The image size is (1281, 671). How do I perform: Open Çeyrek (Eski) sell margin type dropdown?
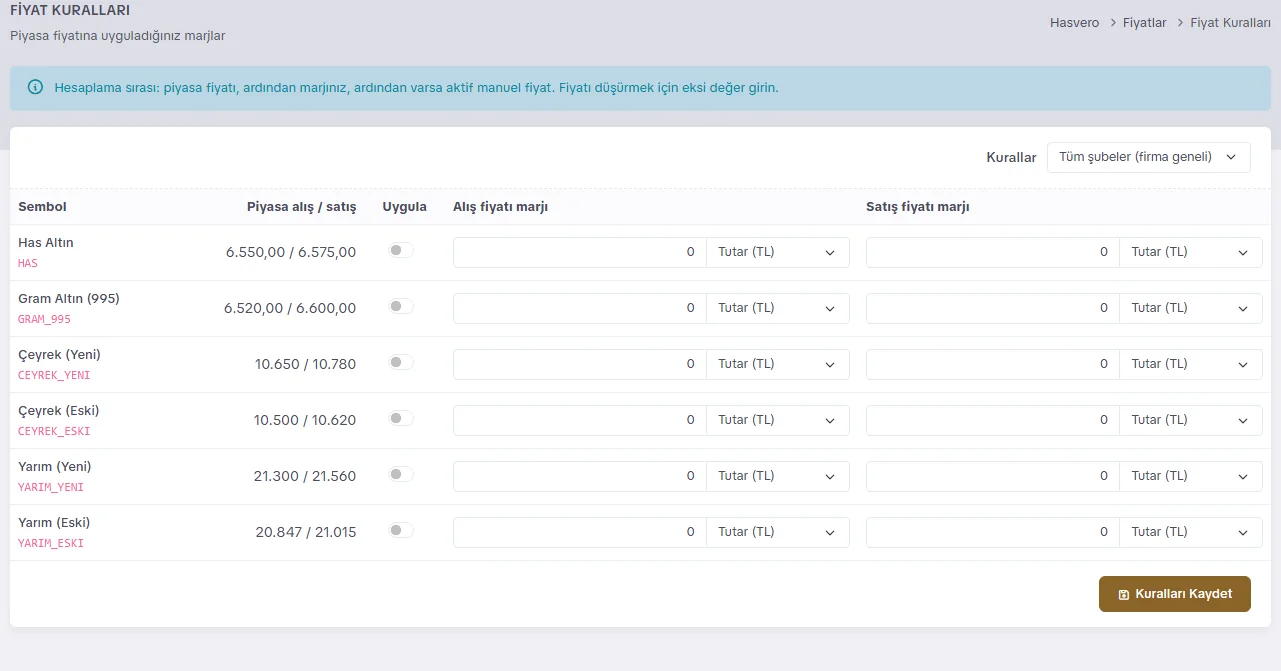(x=1191, y=420)
